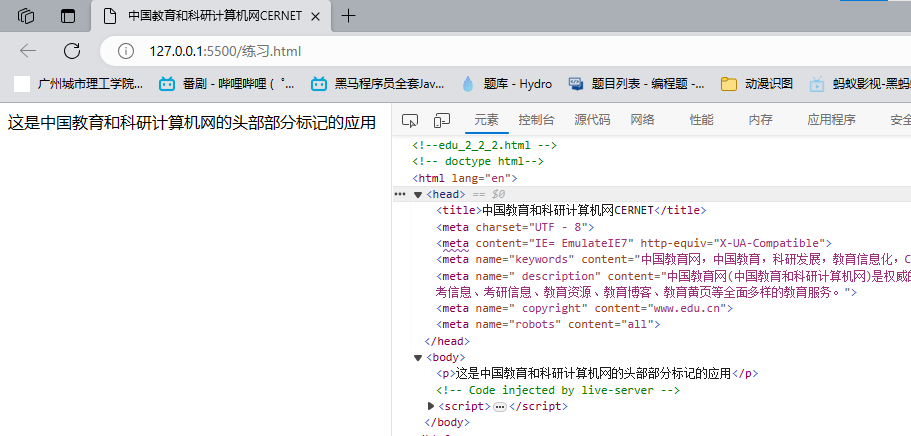
Task: Select the meta keywords row
Action: coord(673,259)
